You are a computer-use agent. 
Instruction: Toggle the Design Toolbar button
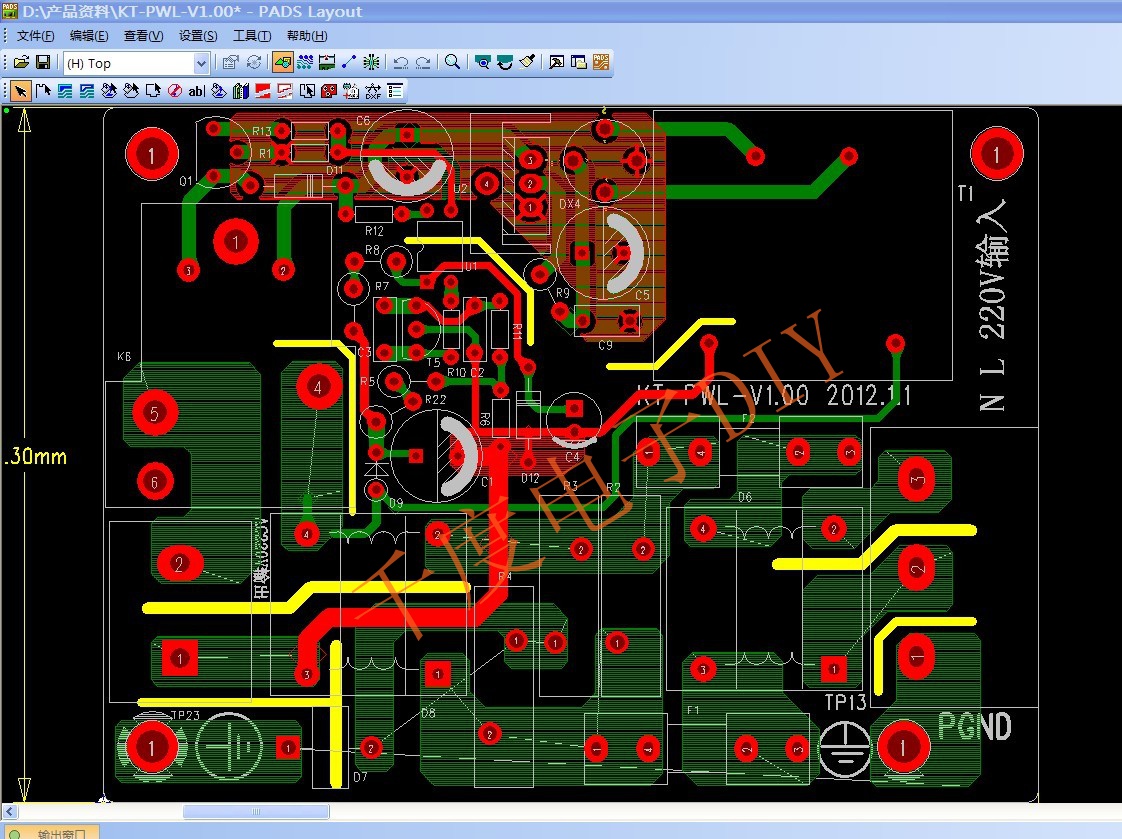[305, 62]
